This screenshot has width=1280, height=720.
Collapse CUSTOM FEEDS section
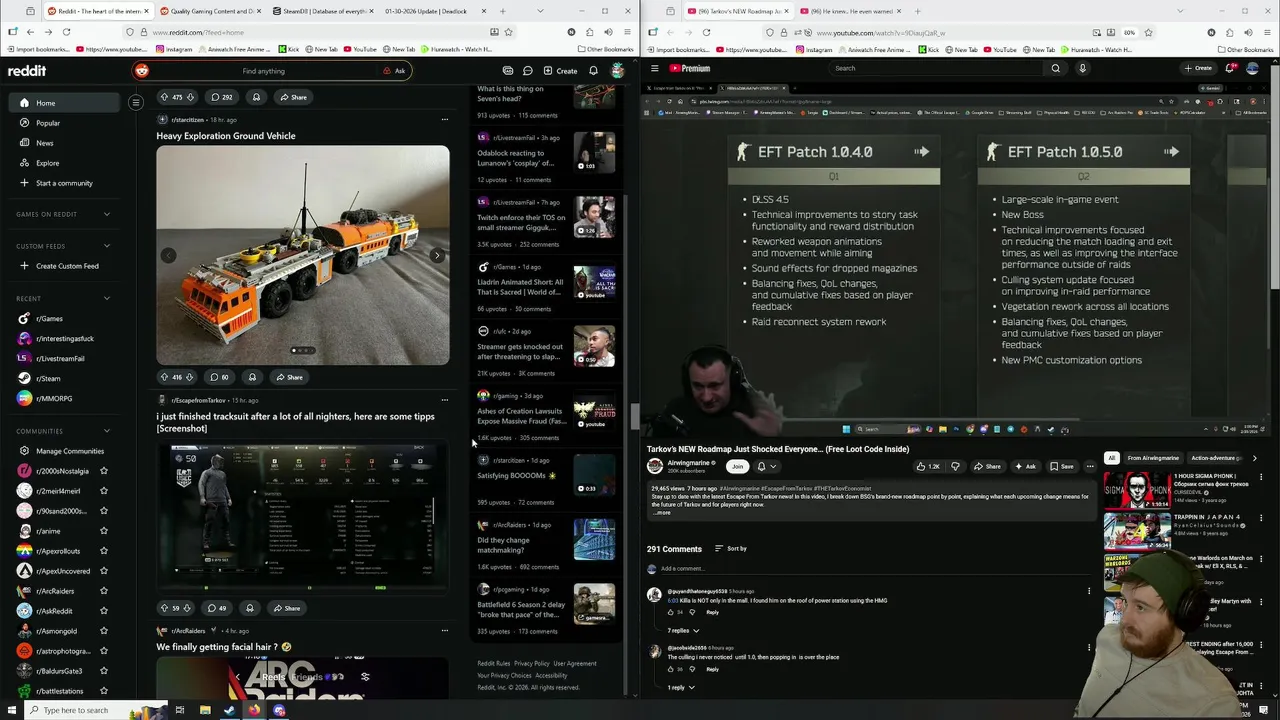107,246
